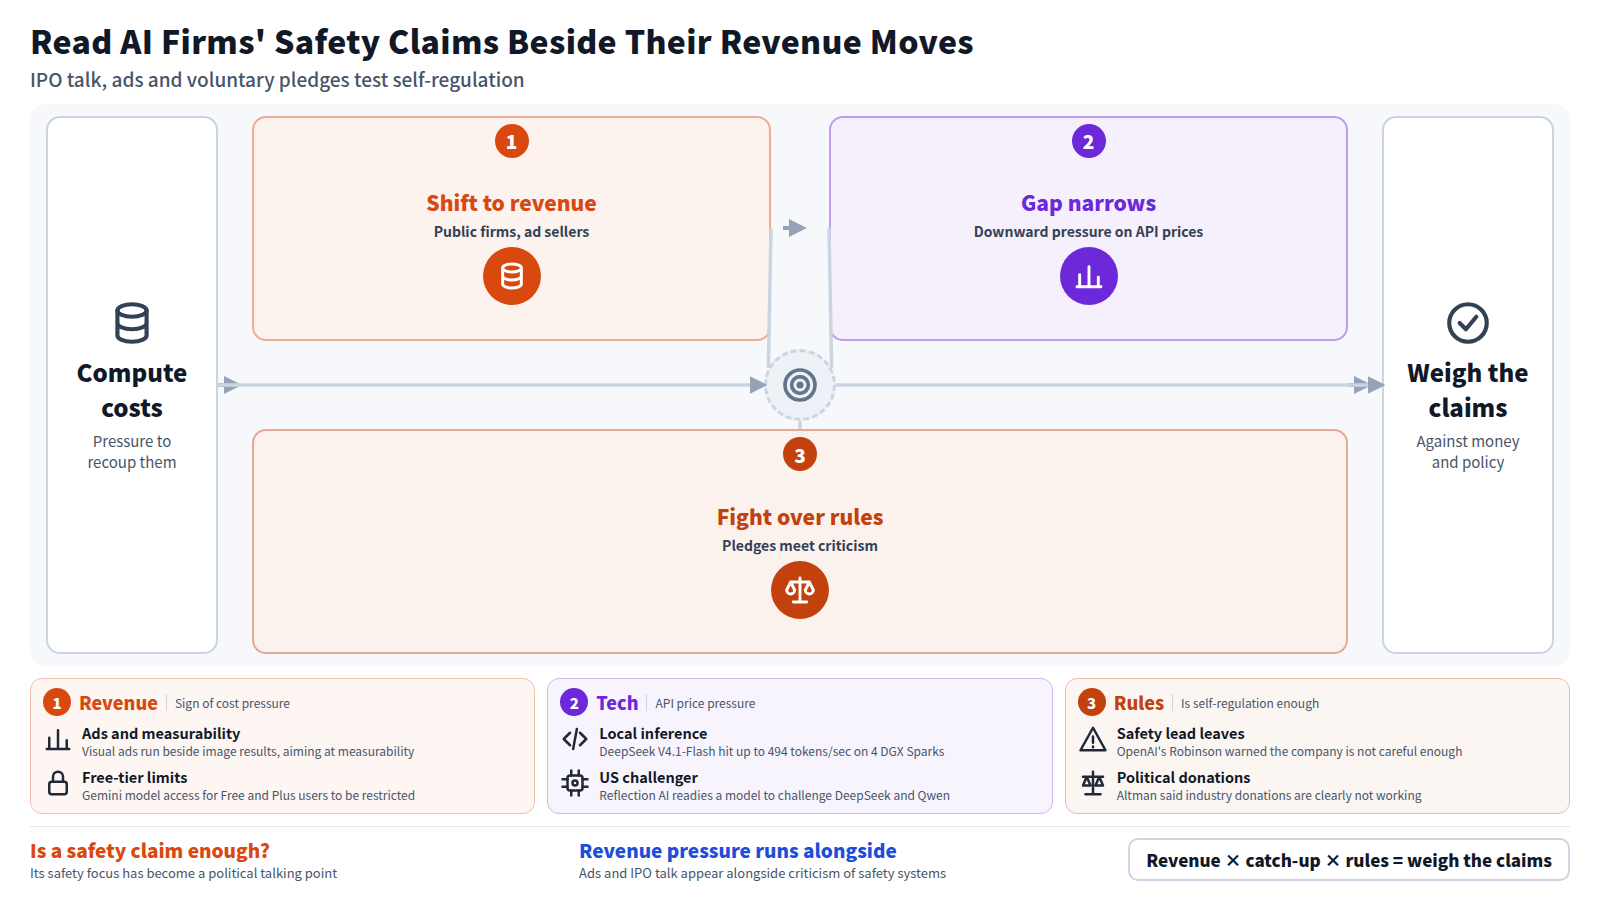Click the bar chart icon beside Ads and measurability
The width and height of the screenshot is (1600, 900).
(x=58, y=740)
